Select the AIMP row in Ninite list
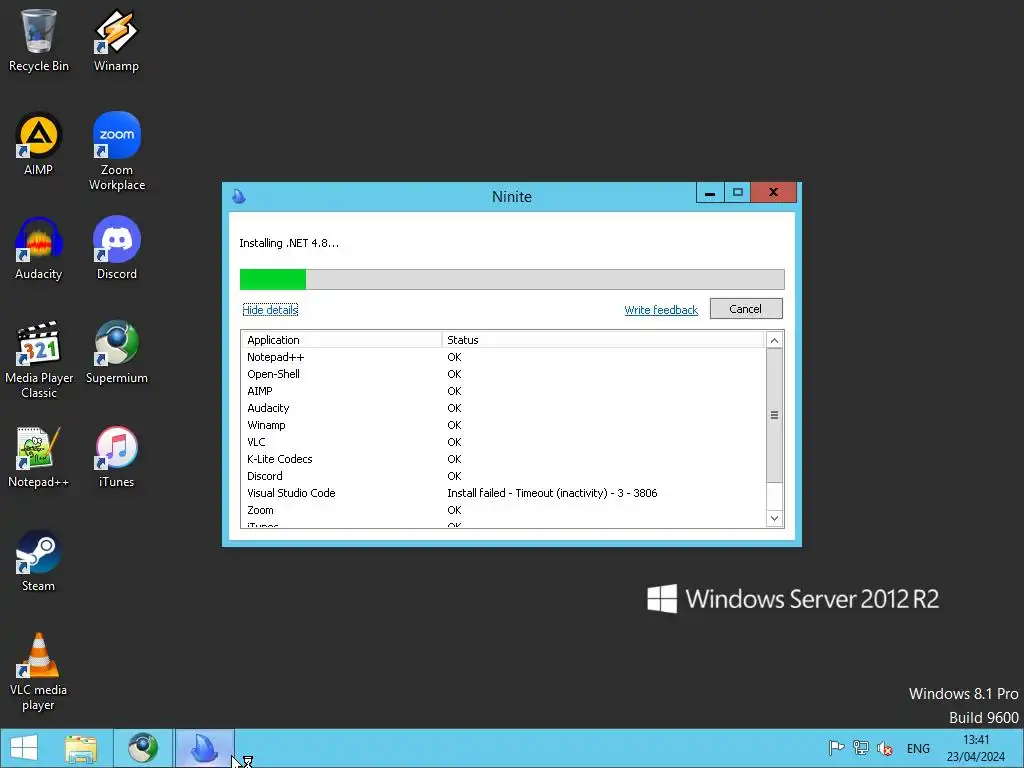1024x768 pixels. coord(503,391)
